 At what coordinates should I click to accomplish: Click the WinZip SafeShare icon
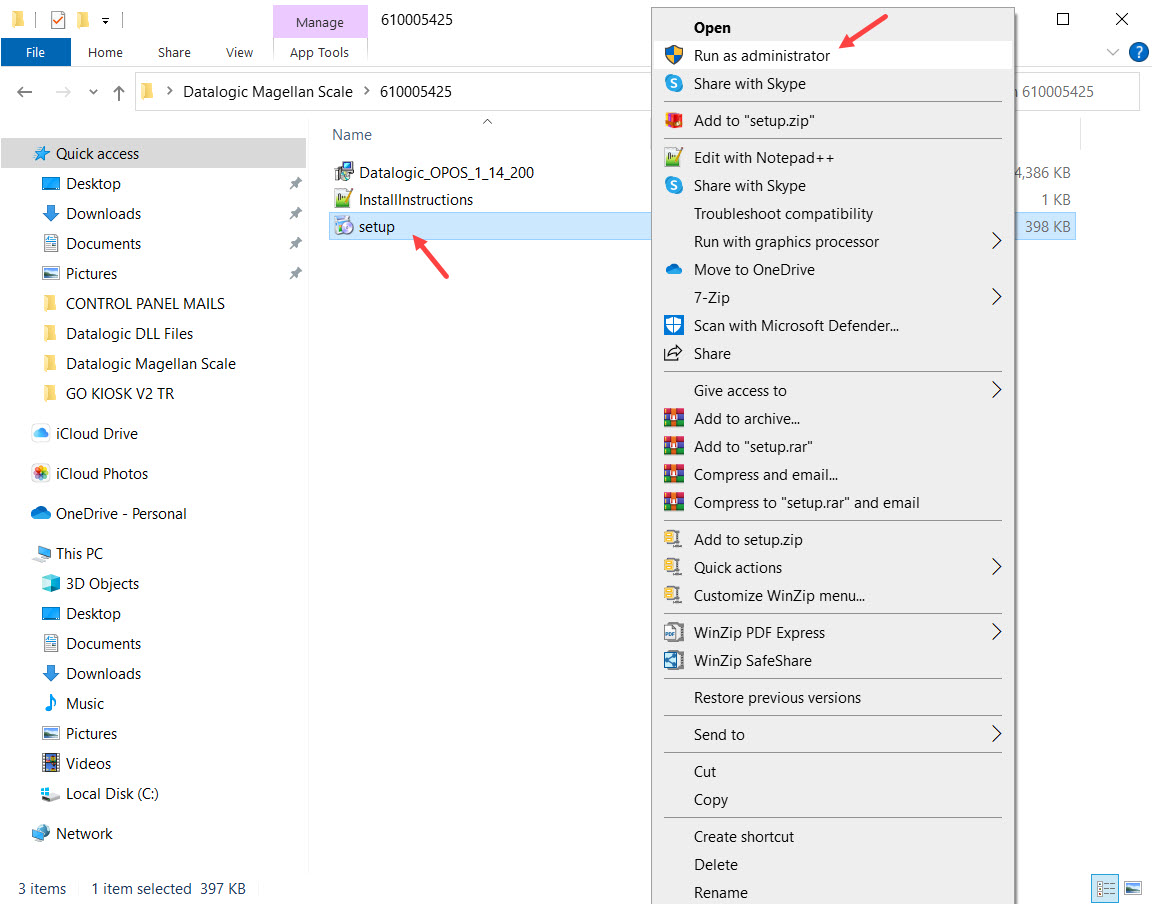tap(674, 661)
